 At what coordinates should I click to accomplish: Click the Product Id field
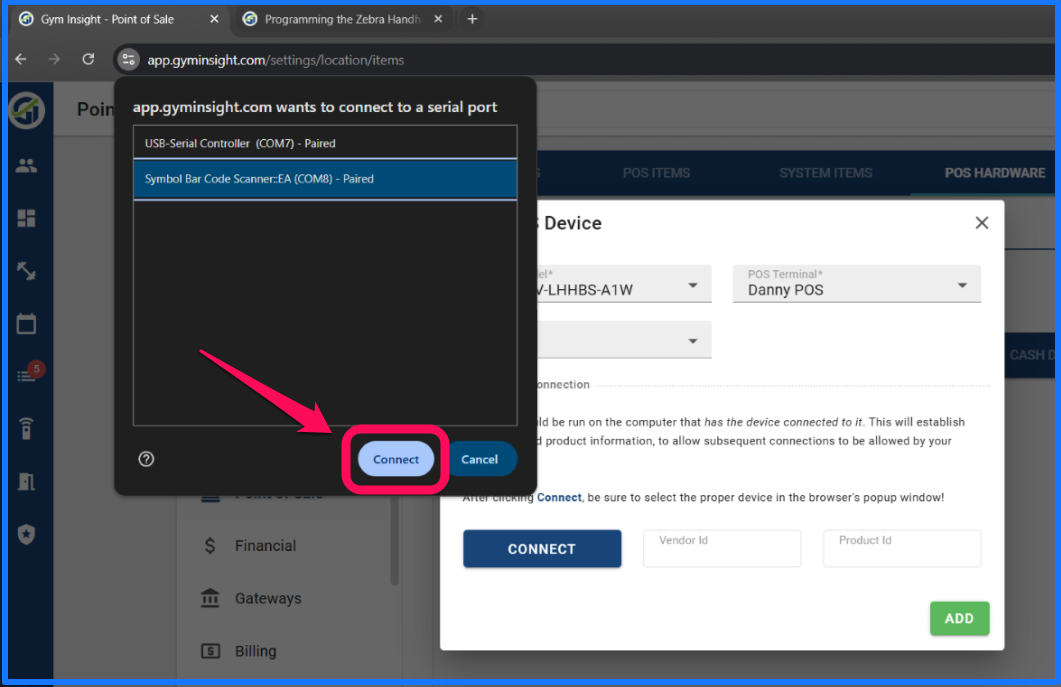902,548
